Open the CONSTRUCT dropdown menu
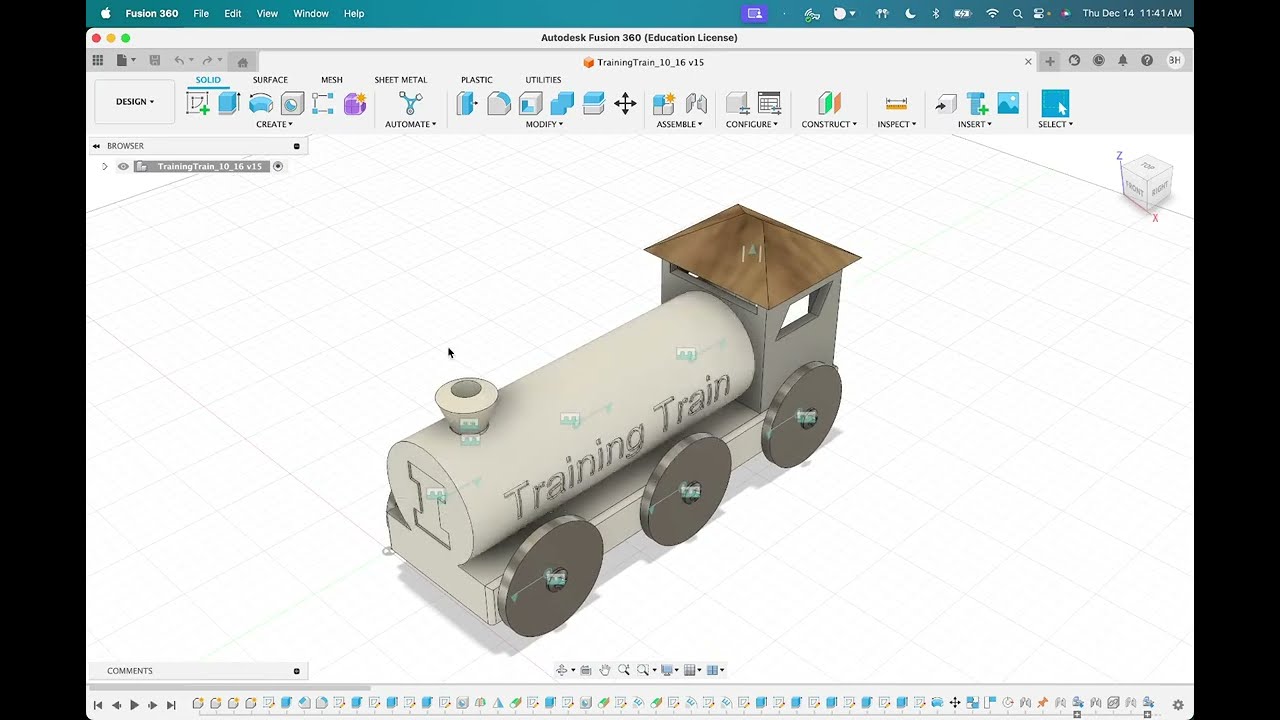 tap(829, 124)
